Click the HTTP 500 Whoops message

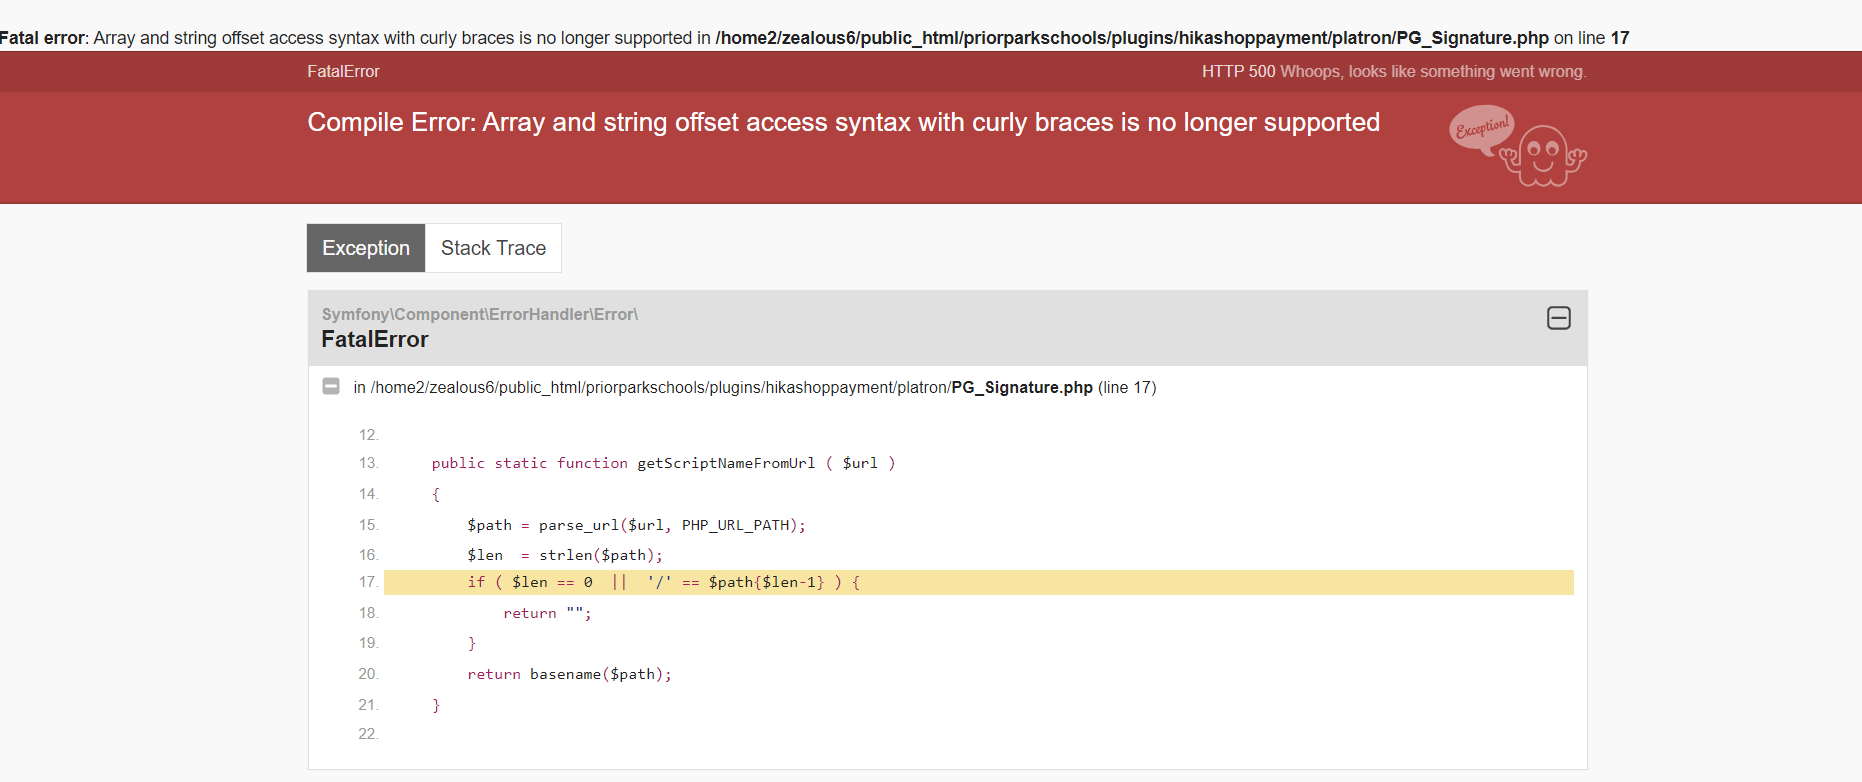click(1394, 71)
